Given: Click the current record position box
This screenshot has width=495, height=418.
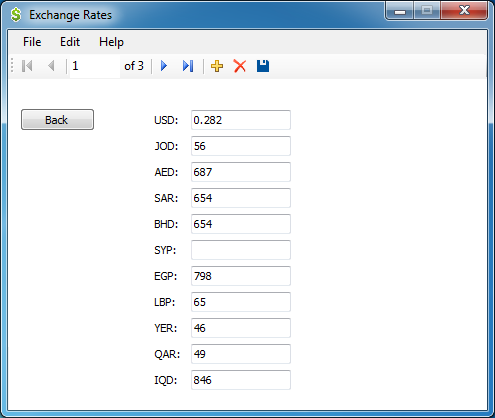Looking at the screenshot, I should coord(95,66).
